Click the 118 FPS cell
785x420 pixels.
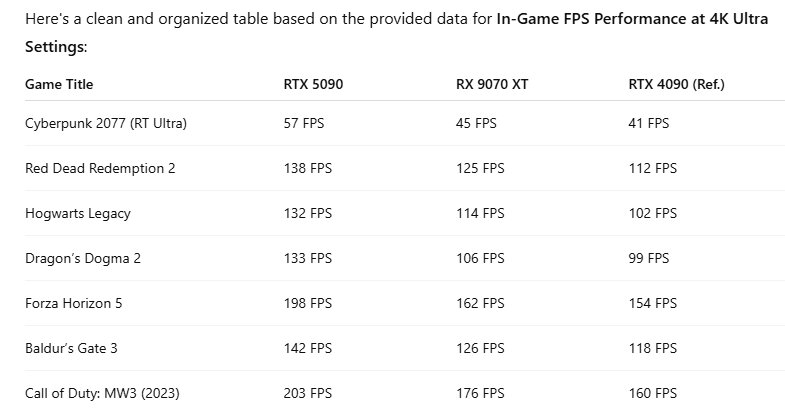pos(652,348)
